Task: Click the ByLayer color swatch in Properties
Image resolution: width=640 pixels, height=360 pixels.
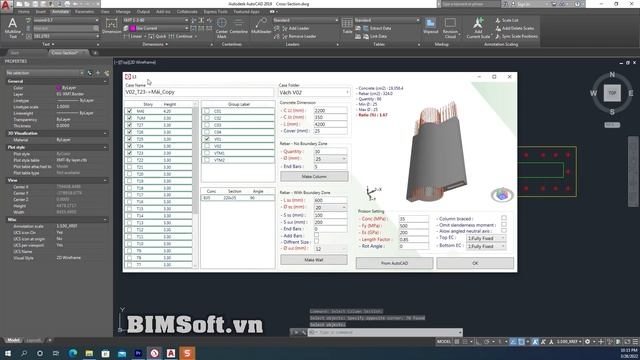Action: 58,88
